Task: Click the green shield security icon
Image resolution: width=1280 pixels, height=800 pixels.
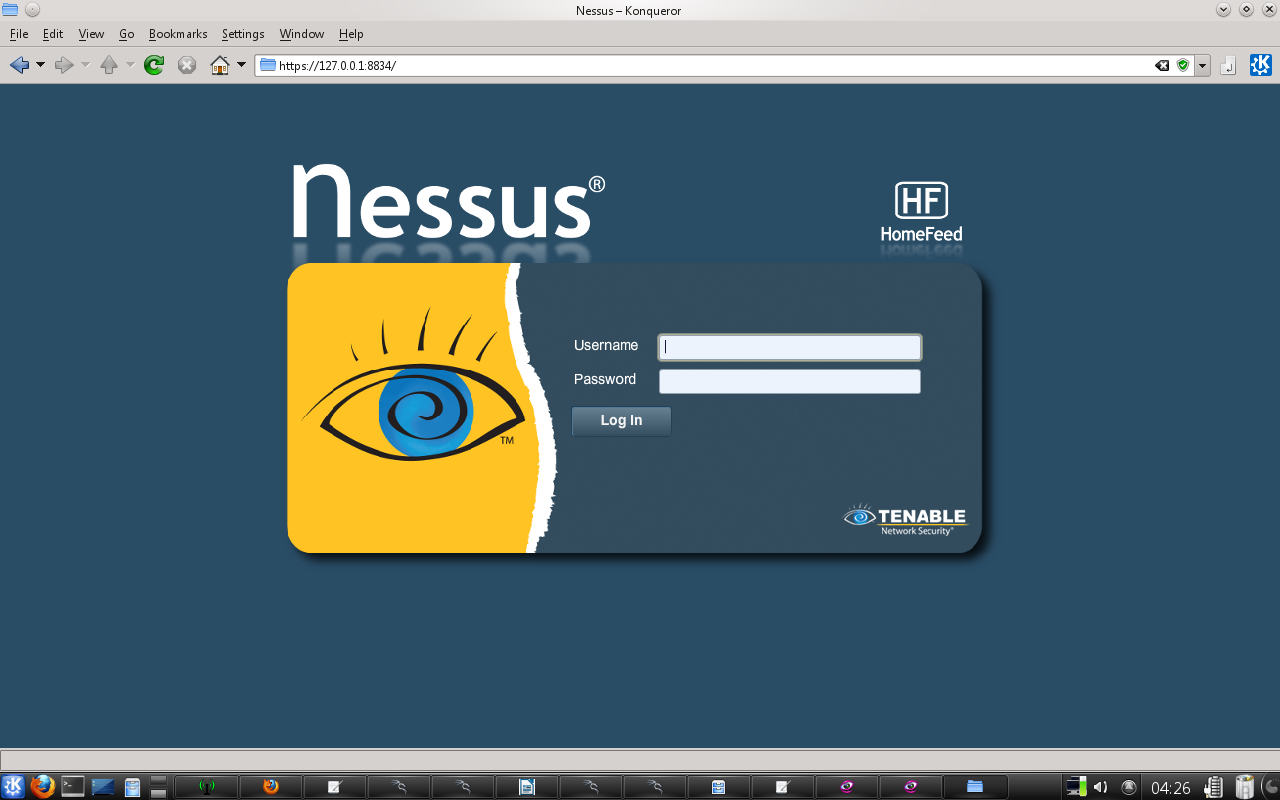Action: point(1183,65)
